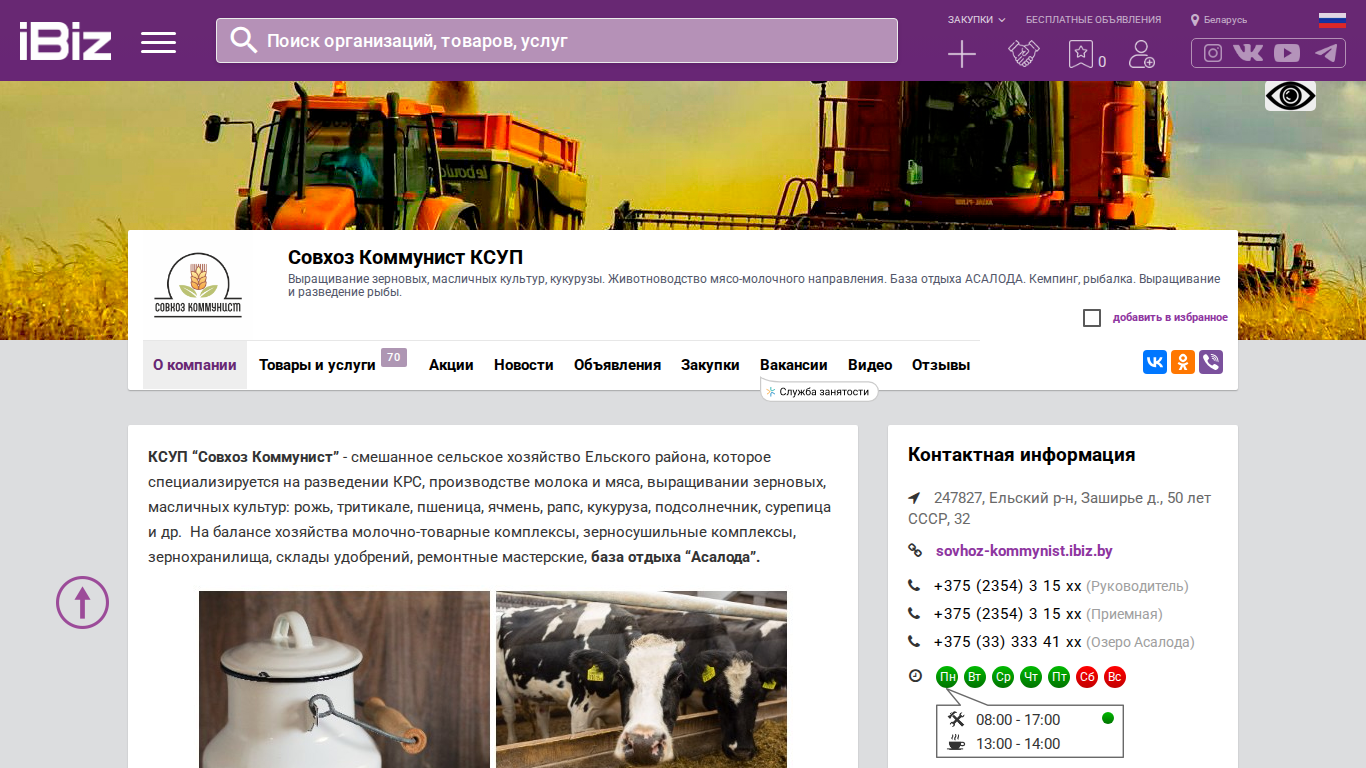Click working hours 08:00 - 17:00 row
1366x768 pixels.
(x=1018, y=720)
